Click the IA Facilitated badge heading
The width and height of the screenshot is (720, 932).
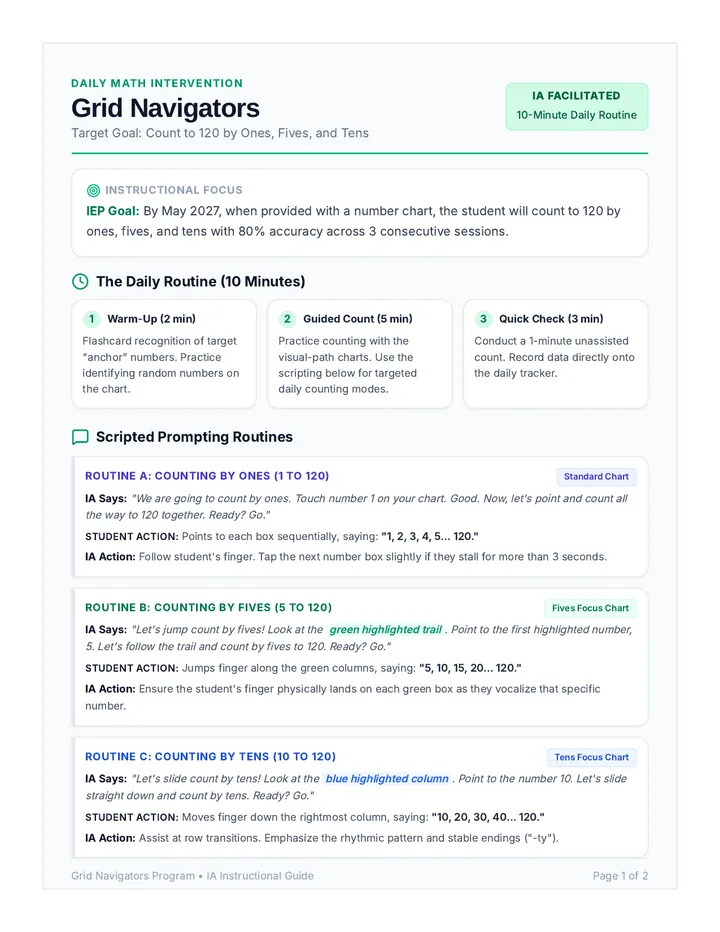(576, 96)
